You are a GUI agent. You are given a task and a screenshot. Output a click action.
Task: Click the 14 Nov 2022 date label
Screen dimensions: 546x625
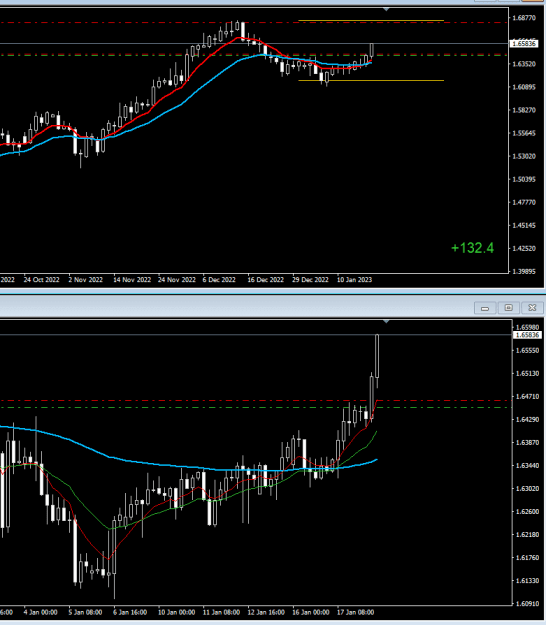coord(132,280)
